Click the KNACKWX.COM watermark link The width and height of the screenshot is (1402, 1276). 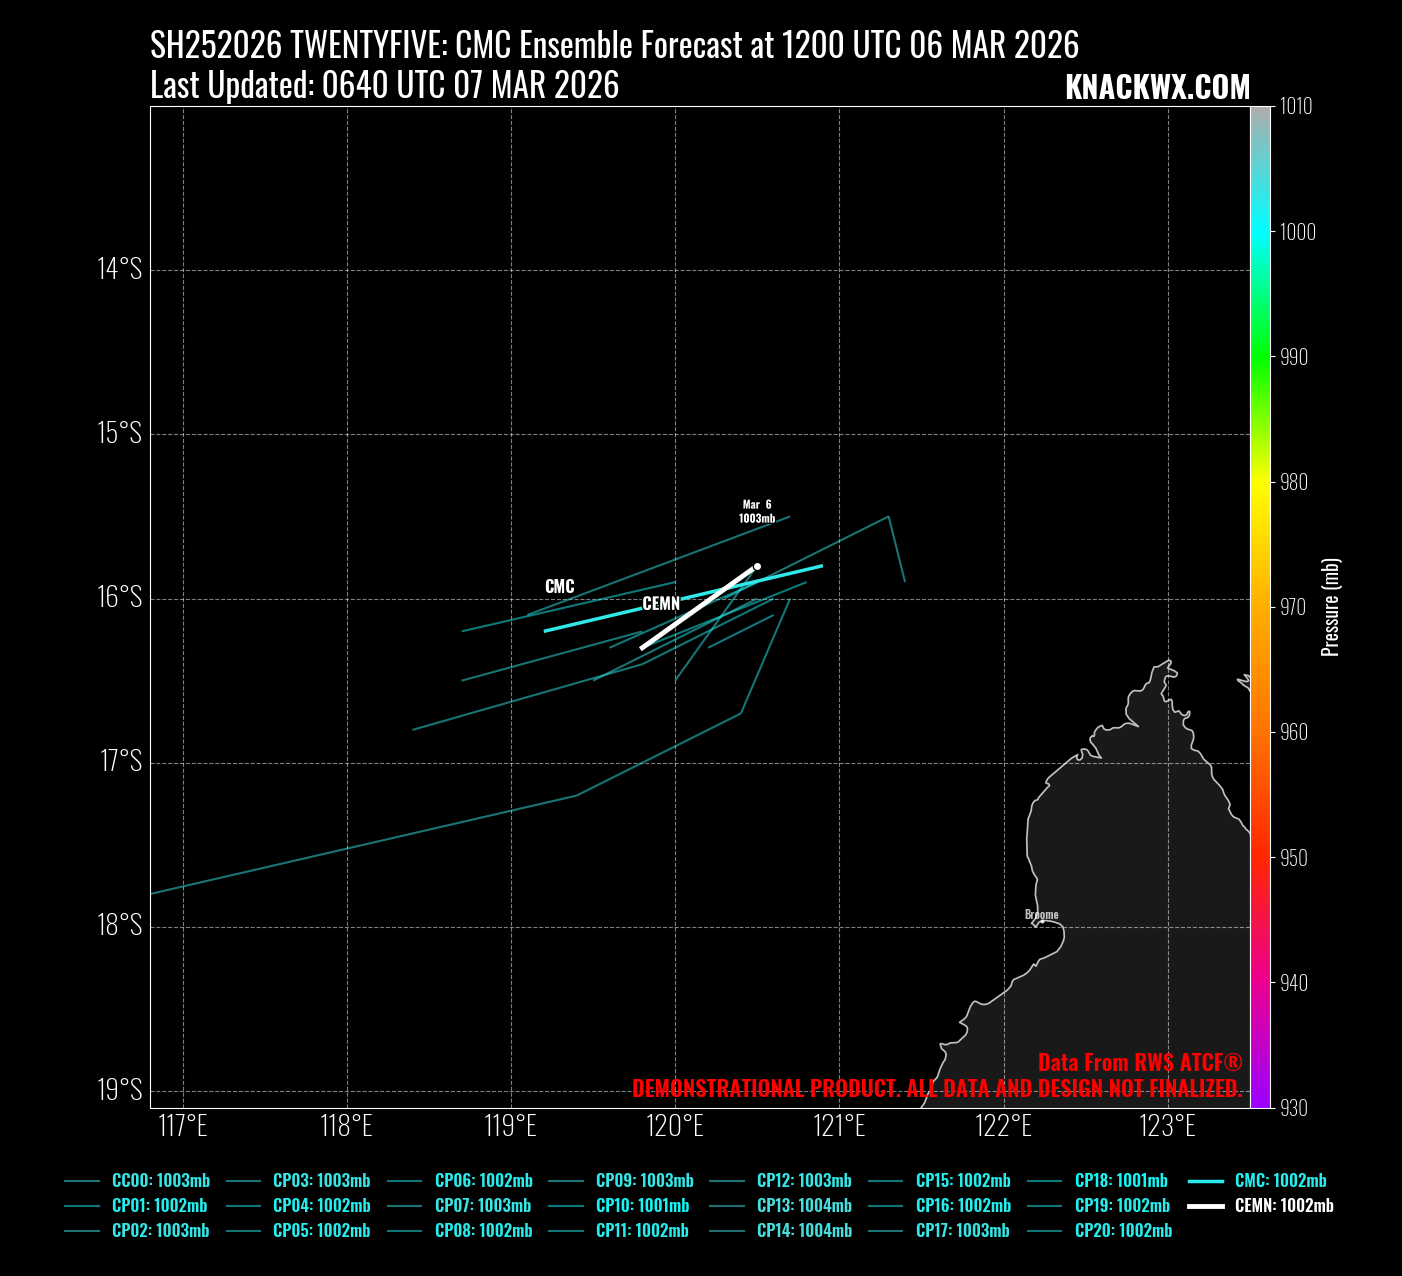coord(1157,88)
